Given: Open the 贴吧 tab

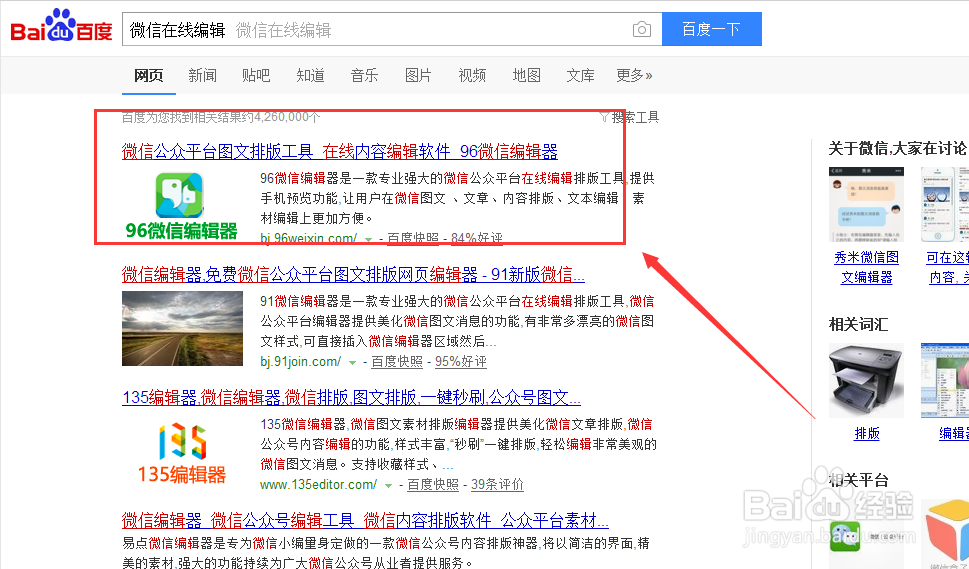Looking at the screenshot, I should pyautogui.click(x=256, y=75).
